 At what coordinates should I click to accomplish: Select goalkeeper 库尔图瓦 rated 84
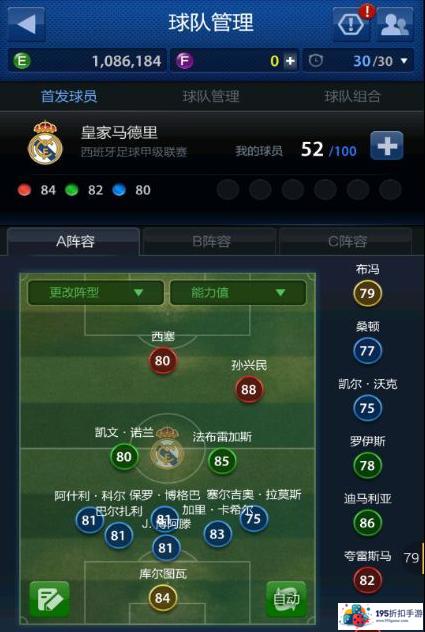tap(162, 598)
